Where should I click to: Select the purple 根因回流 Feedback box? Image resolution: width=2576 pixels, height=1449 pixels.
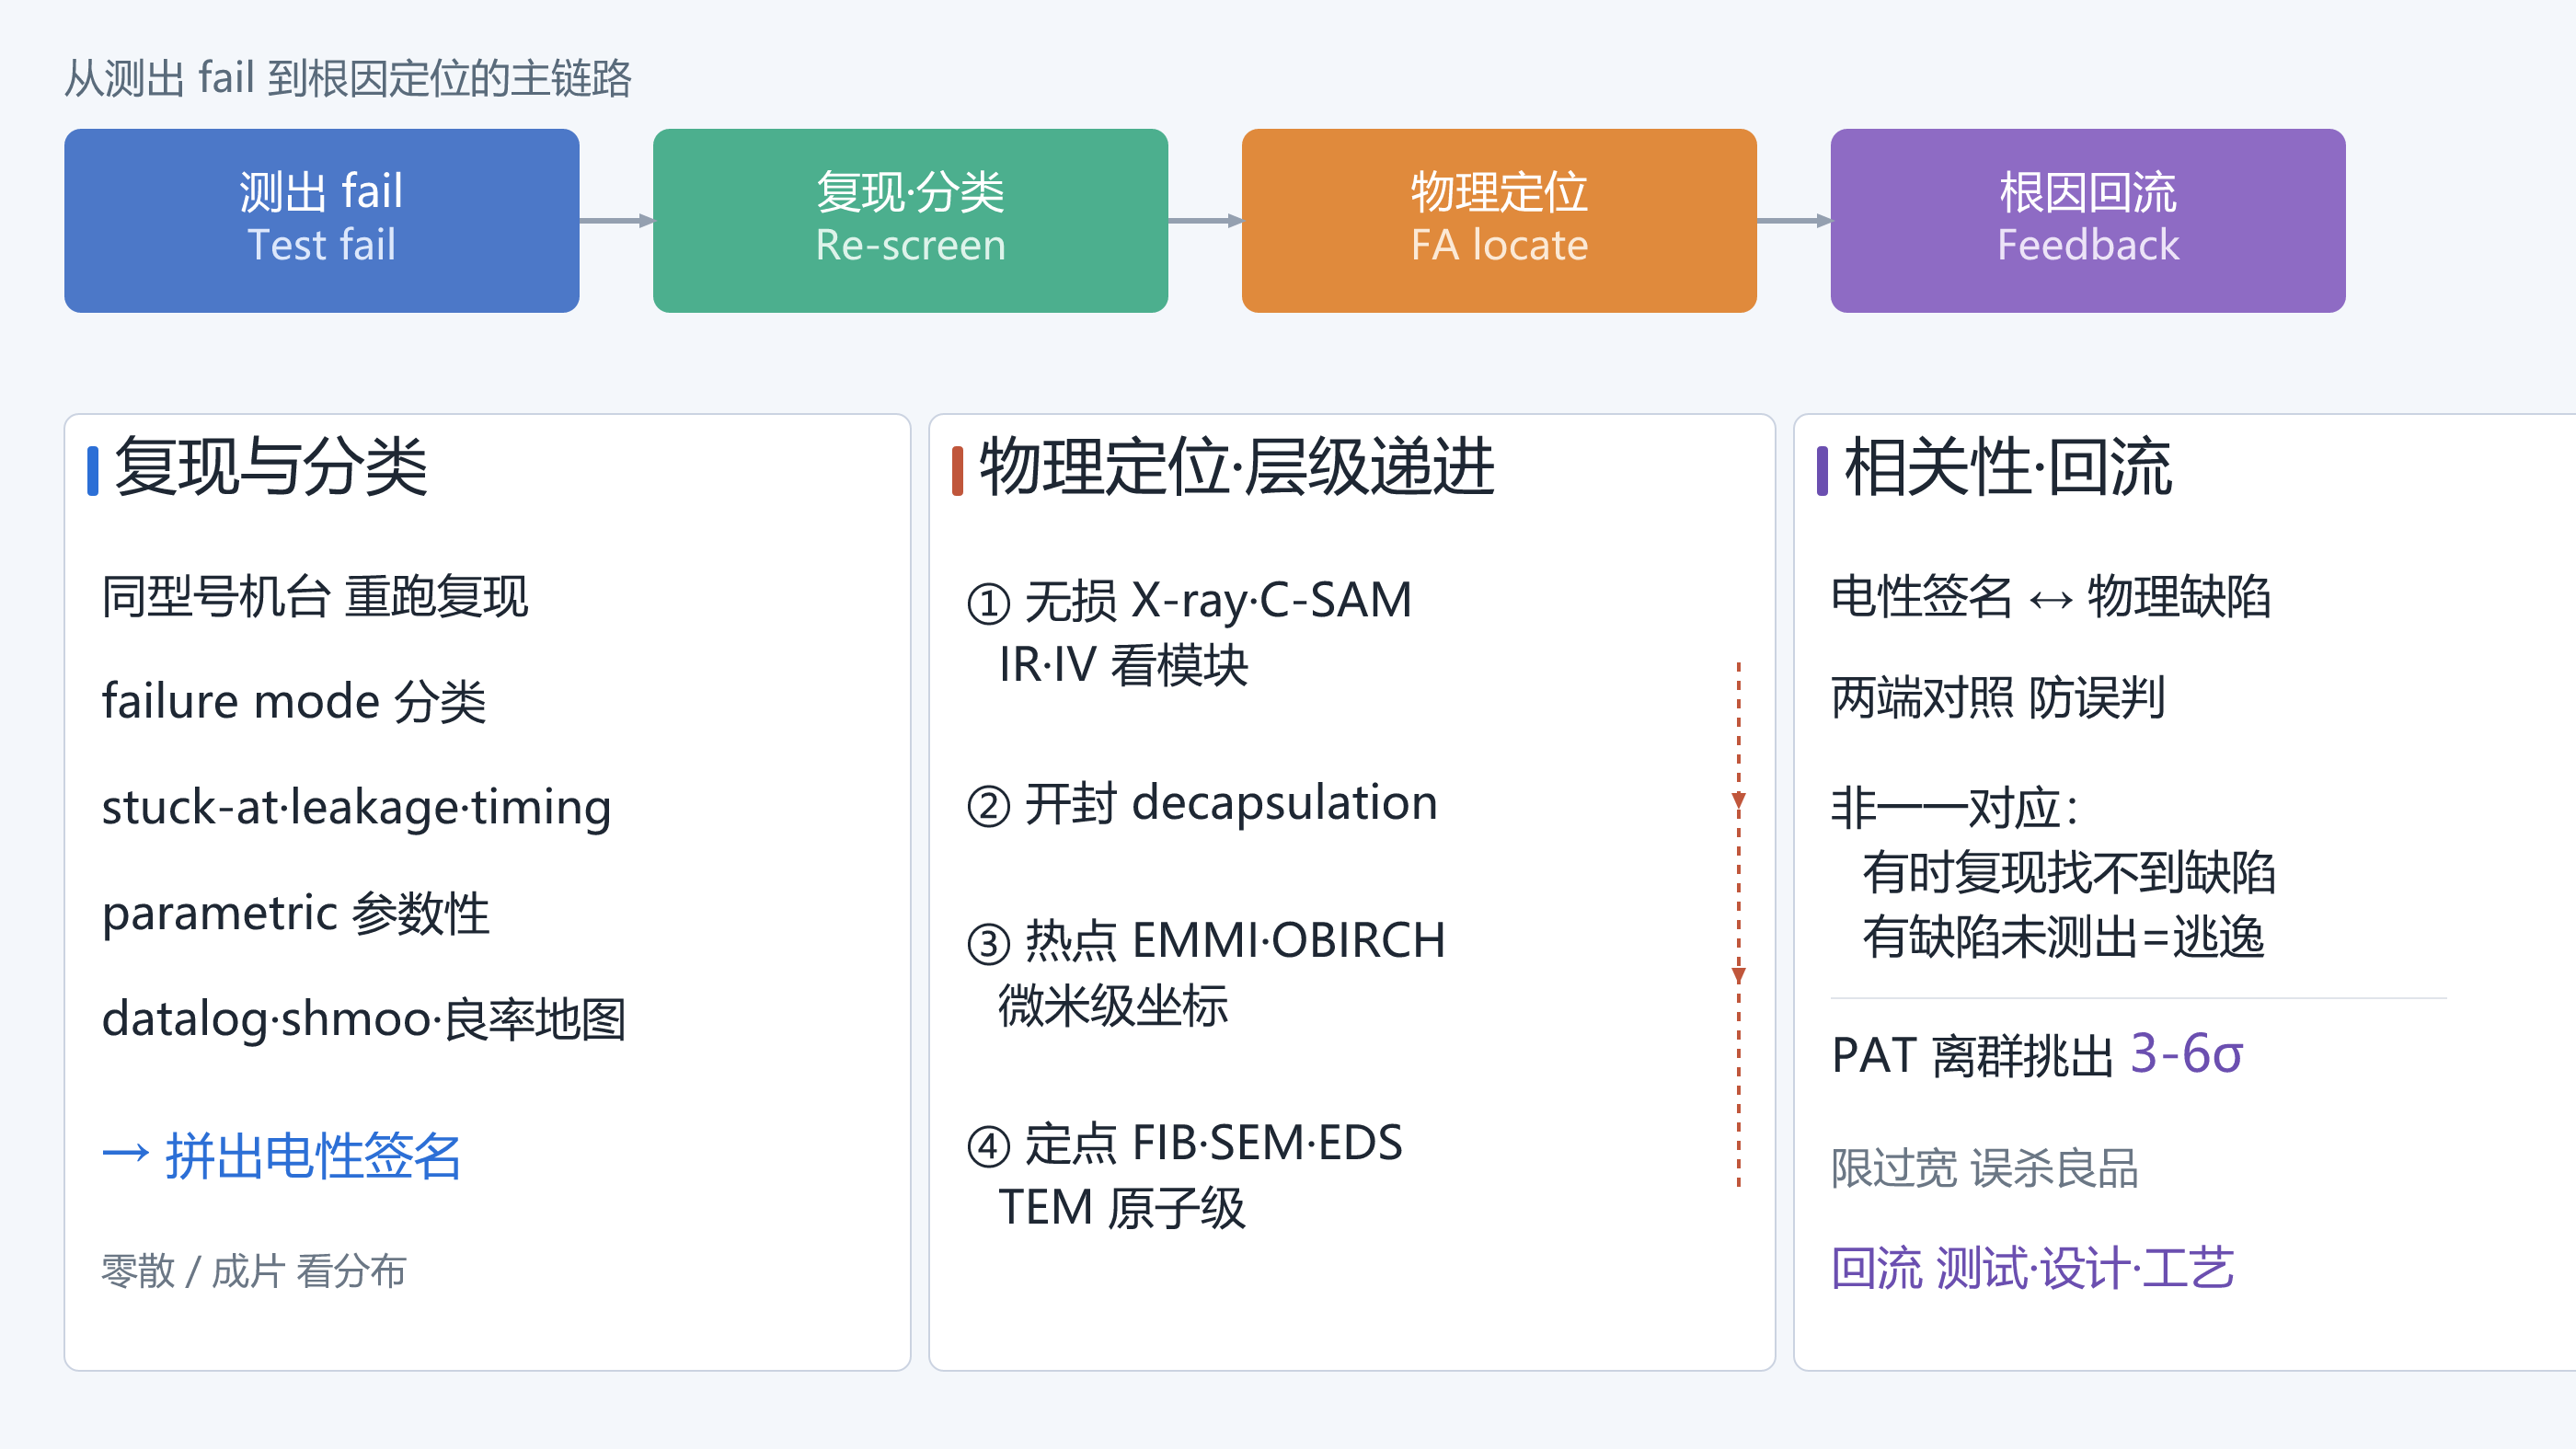[x=2088, y=220]
